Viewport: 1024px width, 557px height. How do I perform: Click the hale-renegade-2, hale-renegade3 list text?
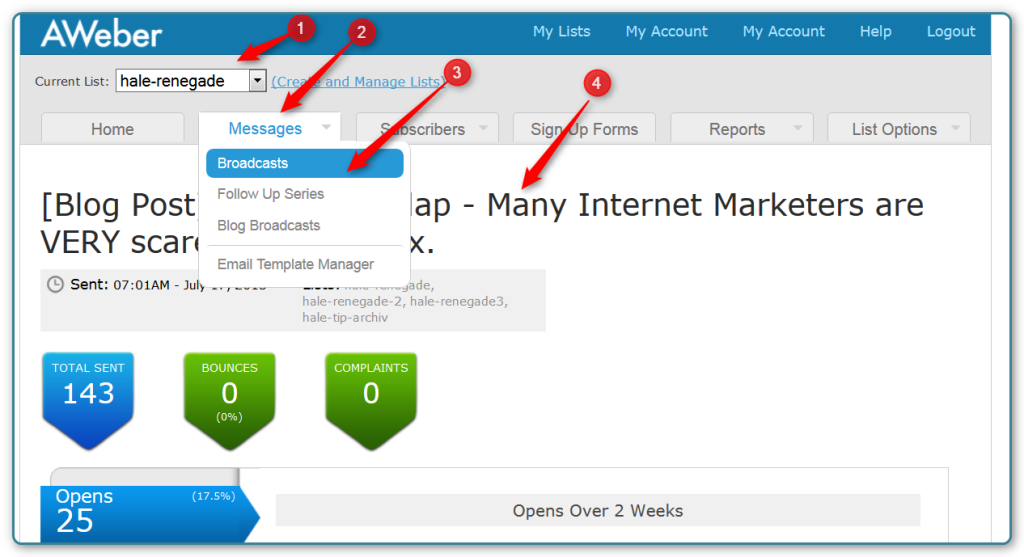point(405,301)
